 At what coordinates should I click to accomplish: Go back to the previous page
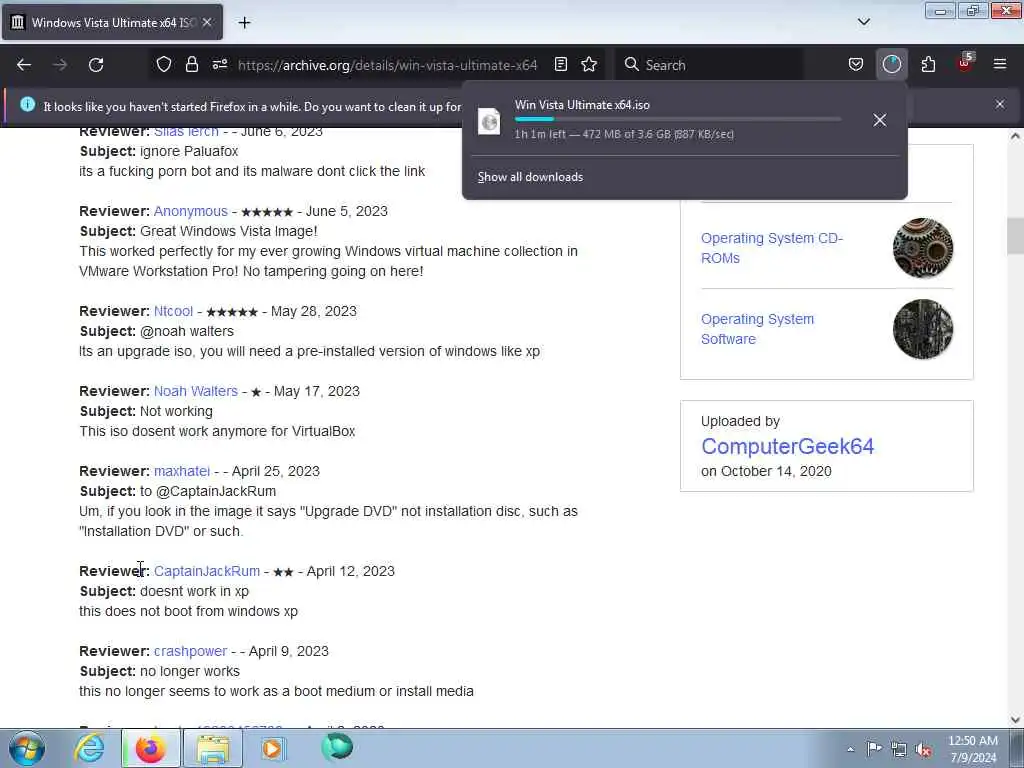click(24, 65)
